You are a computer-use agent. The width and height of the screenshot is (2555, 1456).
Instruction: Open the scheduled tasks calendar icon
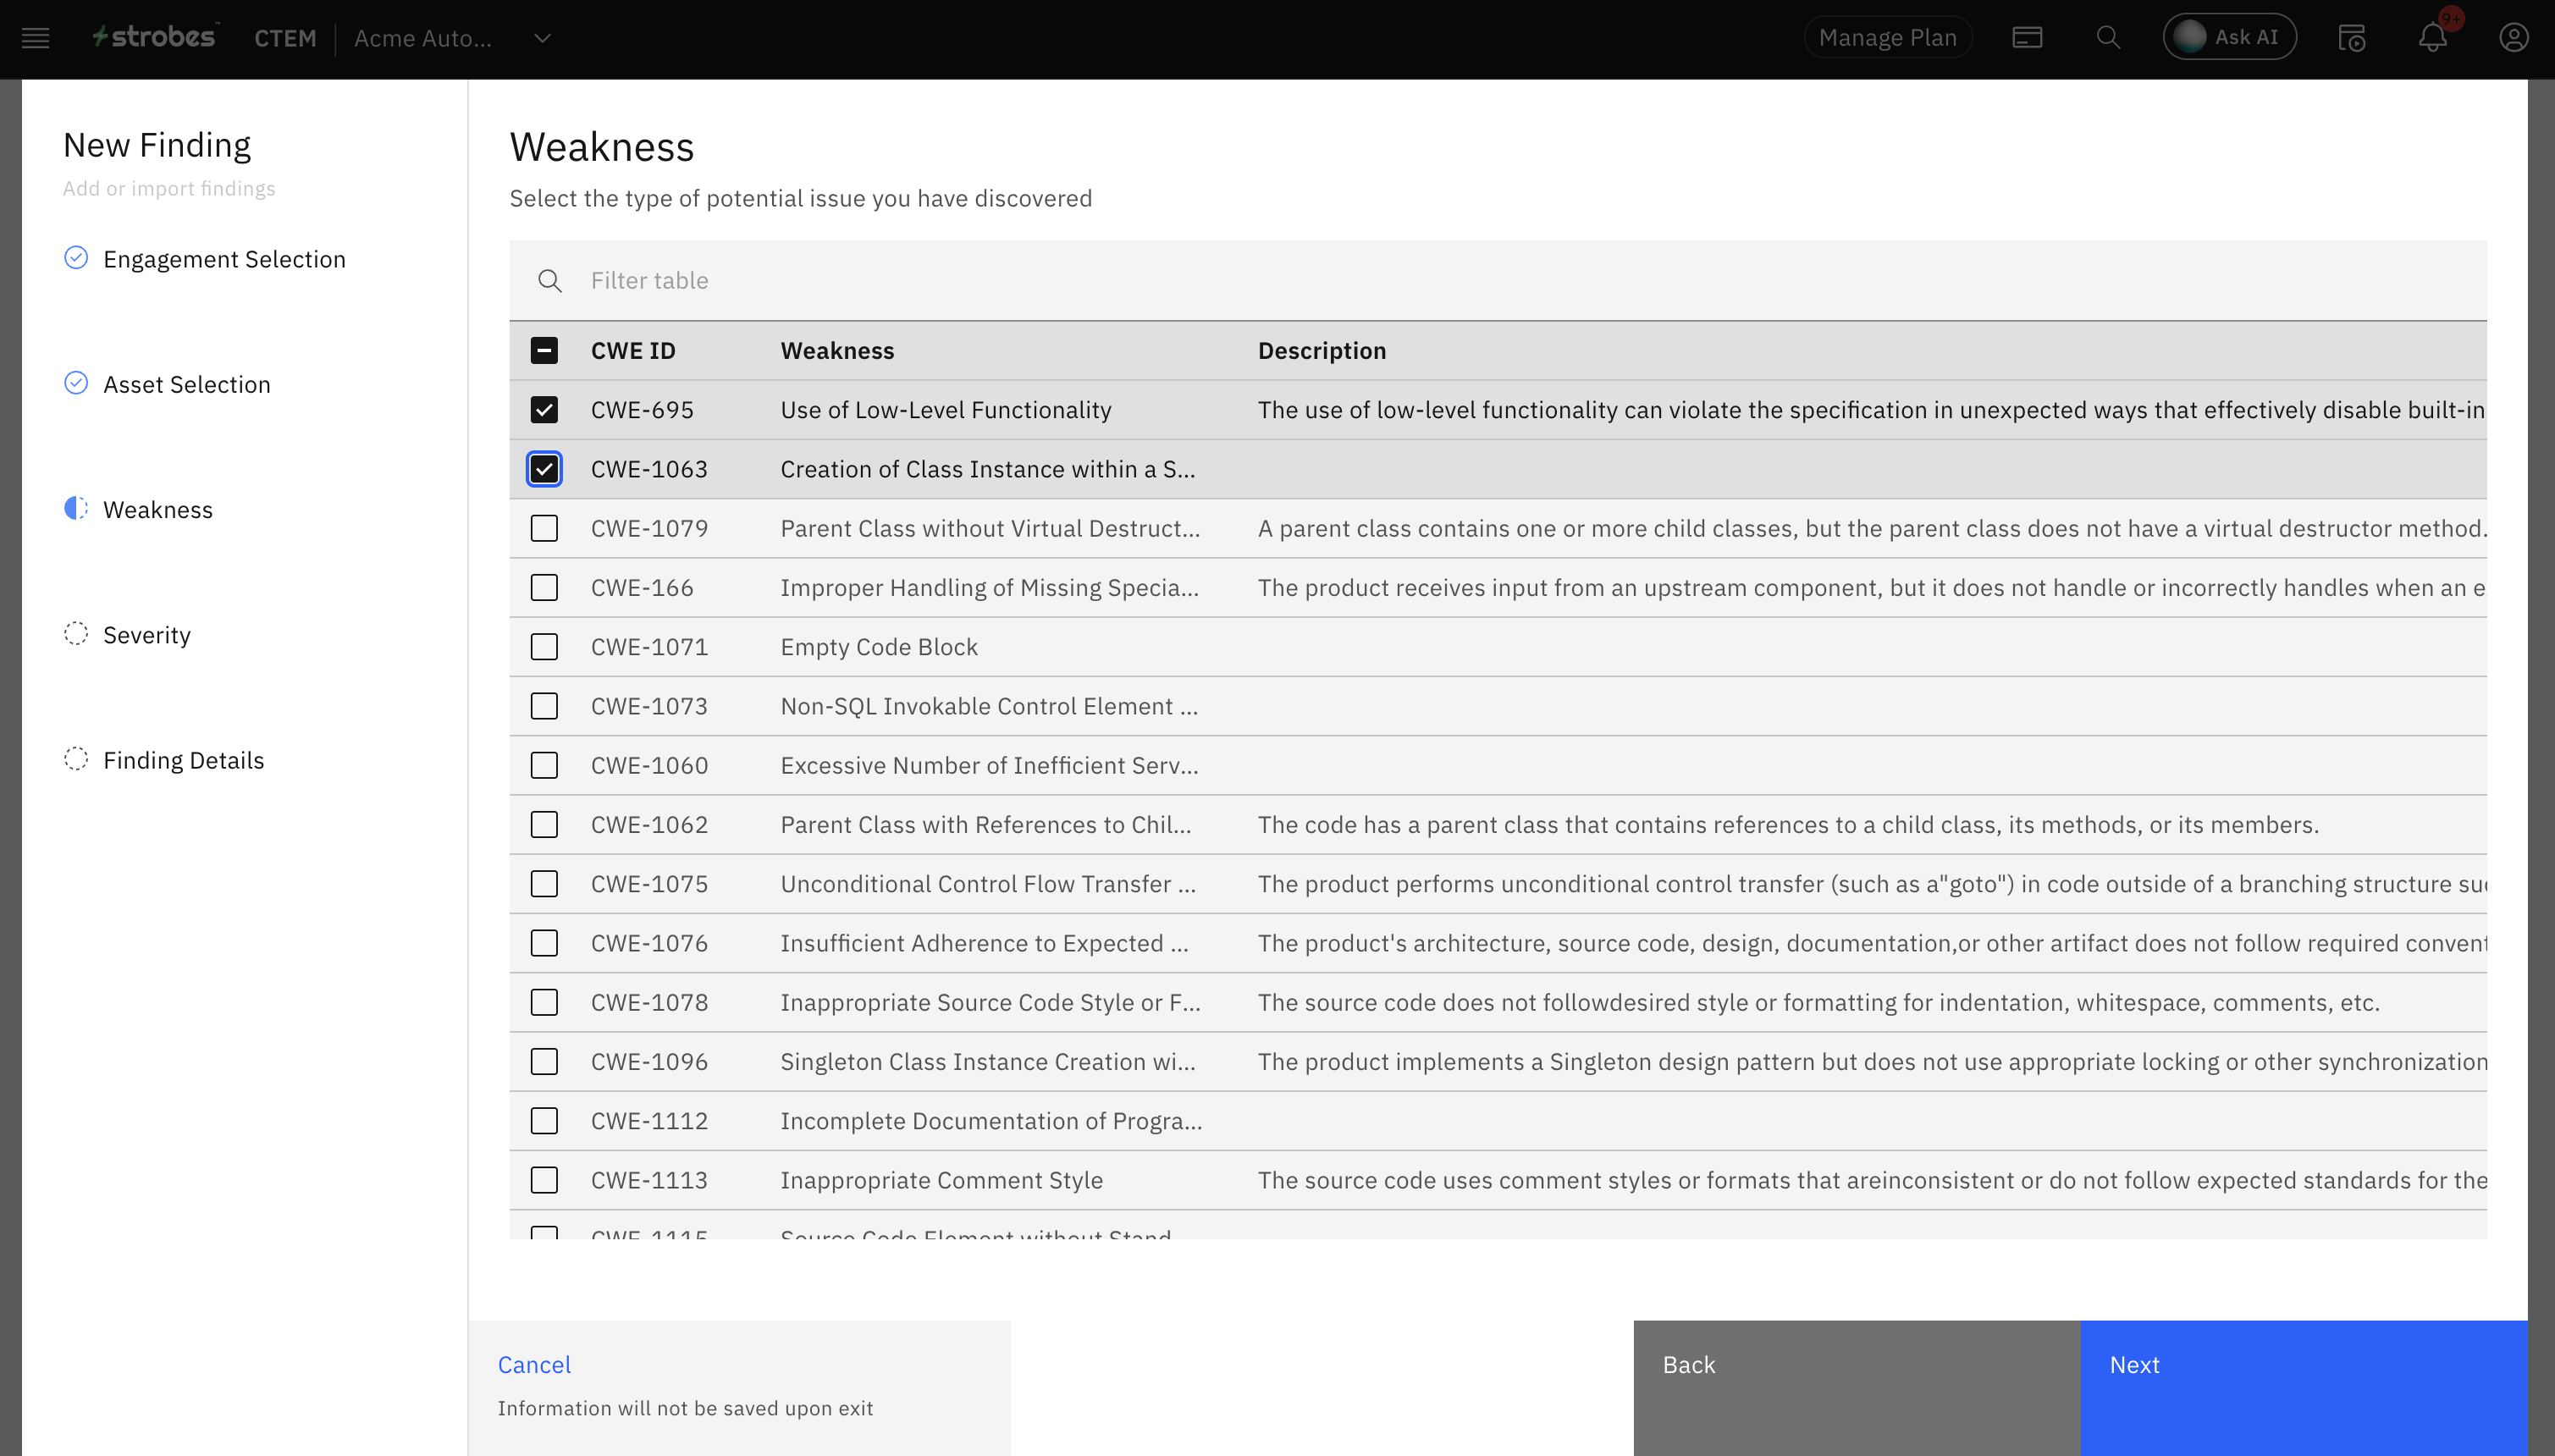(x=2351, y=38)
